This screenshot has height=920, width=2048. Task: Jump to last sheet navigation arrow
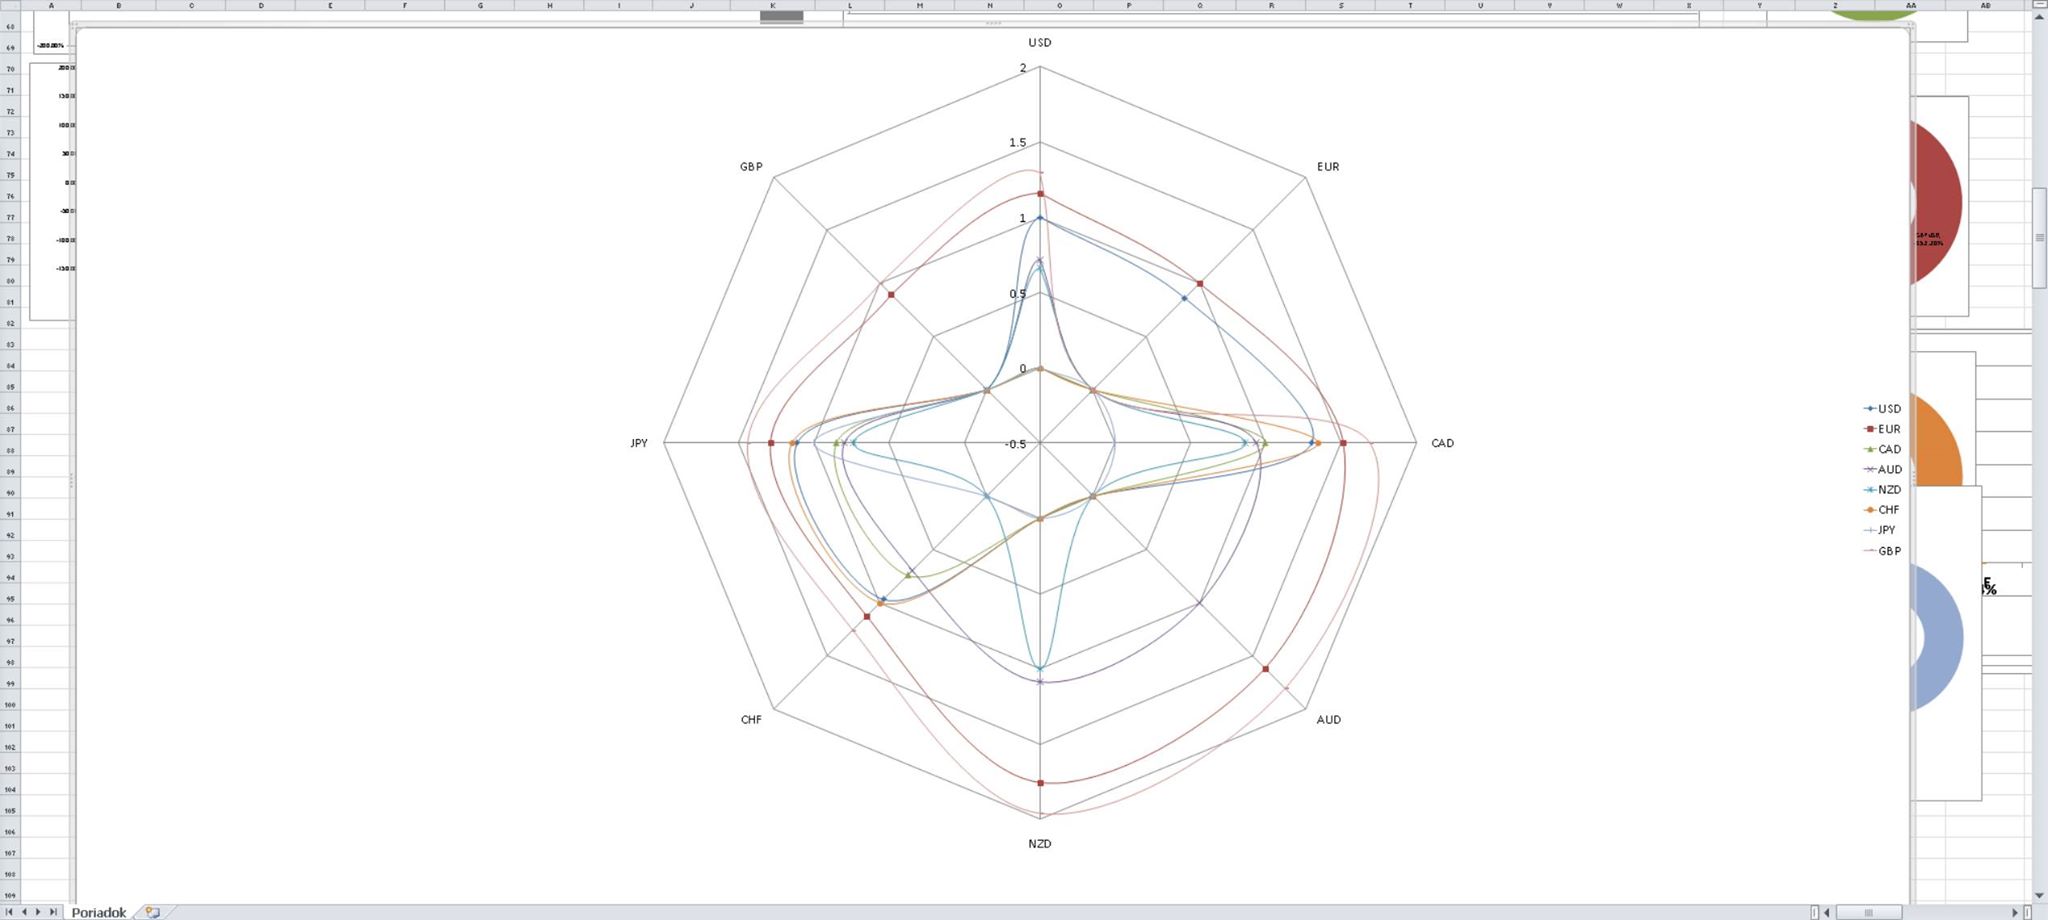tap(53, 912)
